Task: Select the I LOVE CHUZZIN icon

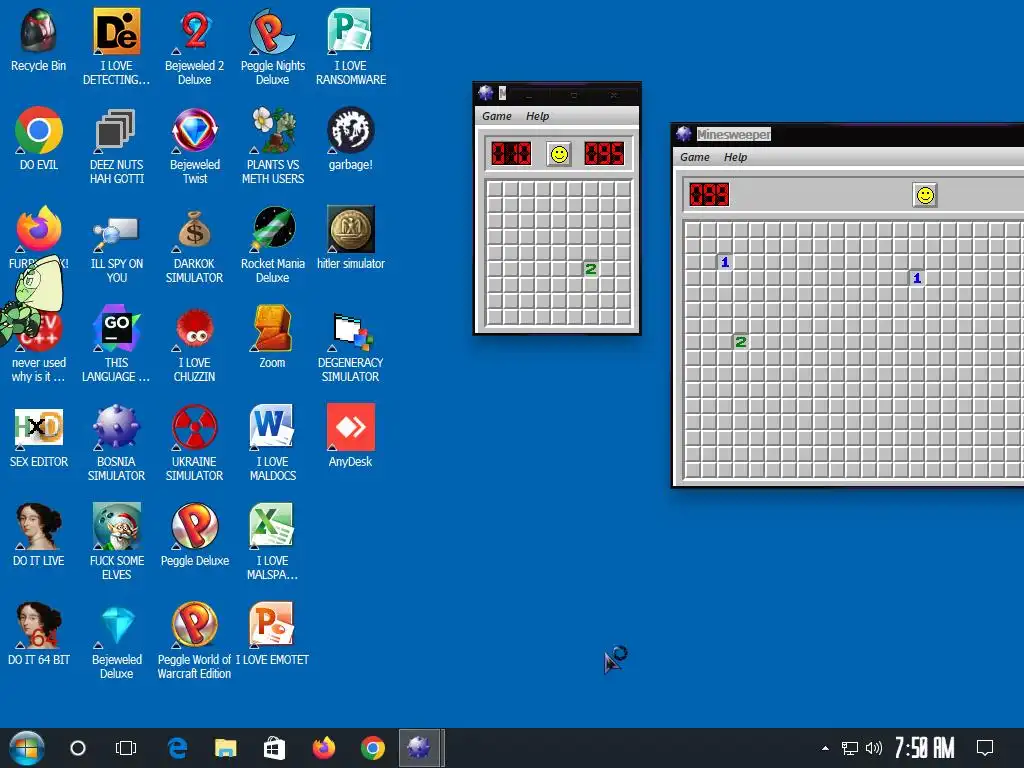Action: coord(194,328)
